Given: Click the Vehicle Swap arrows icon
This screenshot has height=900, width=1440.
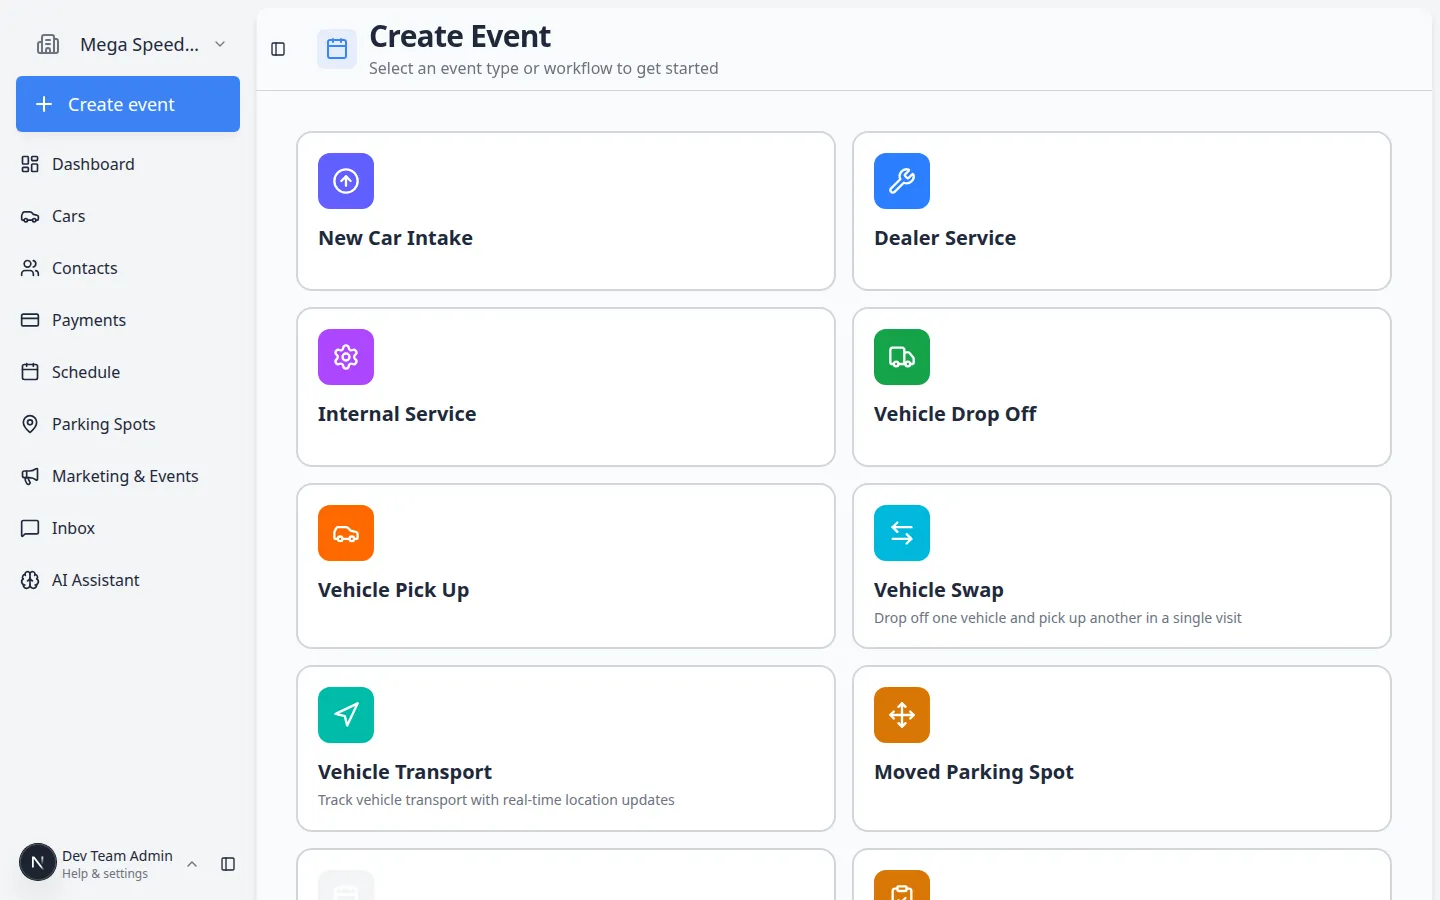Looking at the screenshot, I should pos(902,533).
